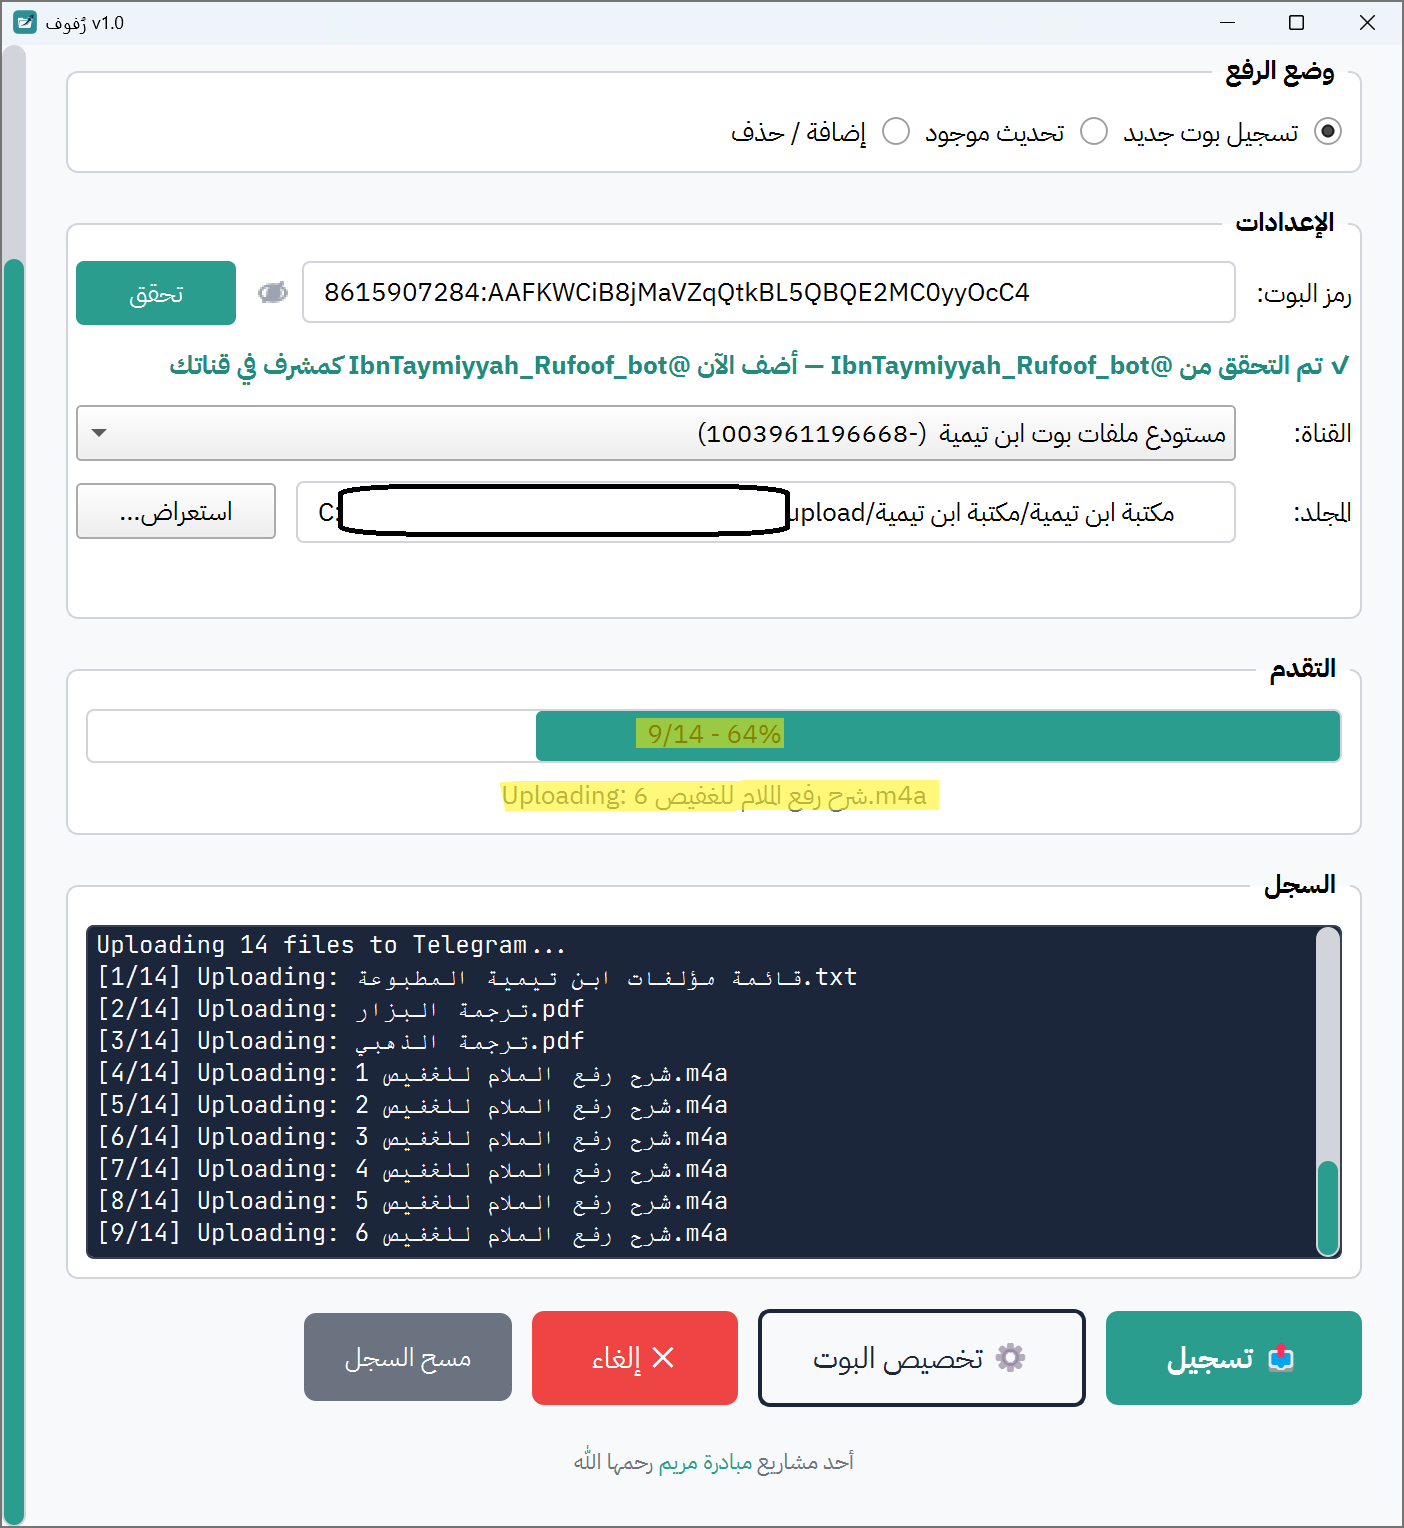The image size is (1404, 1528).
Task: Open the استعراض... folder browser
Action: pos(175,511)
